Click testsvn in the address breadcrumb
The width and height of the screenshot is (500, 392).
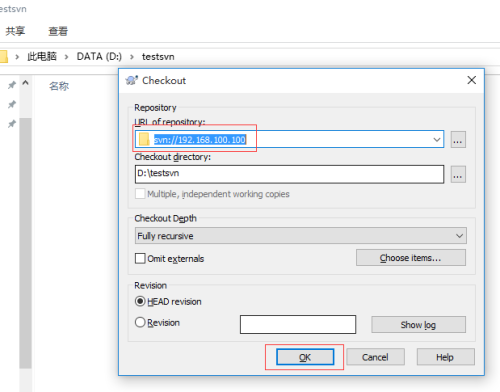point(158,57)
